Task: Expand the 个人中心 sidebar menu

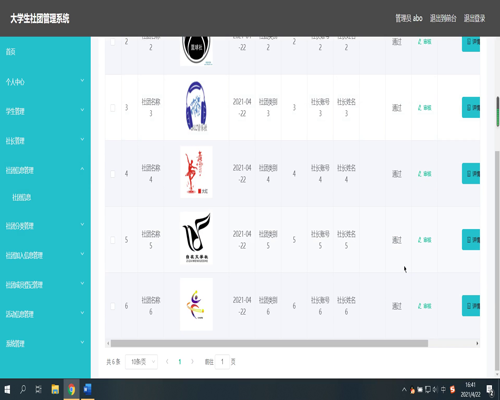Action: click(x=45, y=81)
